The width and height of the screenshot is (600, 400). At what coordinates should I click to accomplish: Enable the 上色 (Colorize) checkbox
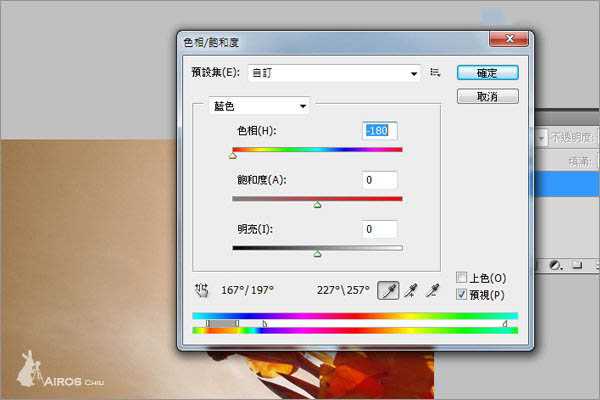(x=461, y=277)
